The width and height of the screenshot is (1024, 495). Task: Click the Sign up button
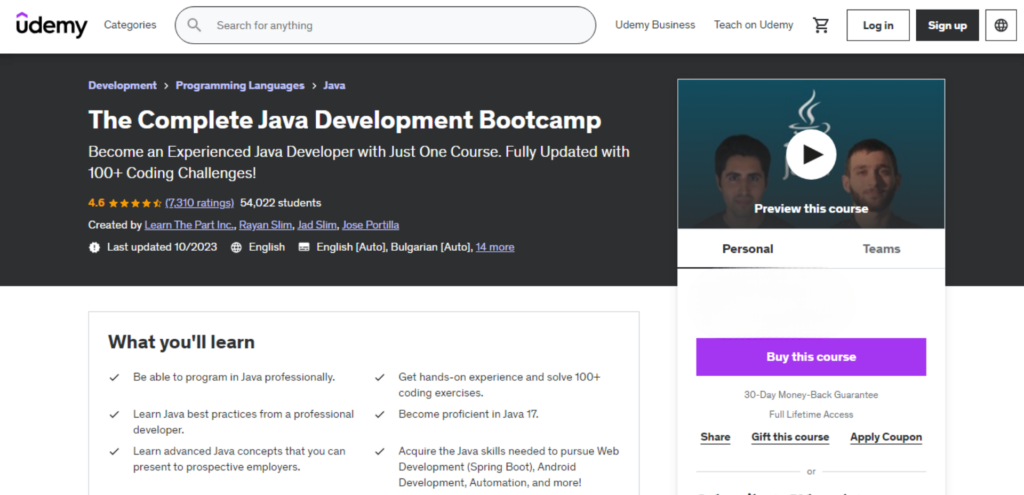[x=947, y=25]
